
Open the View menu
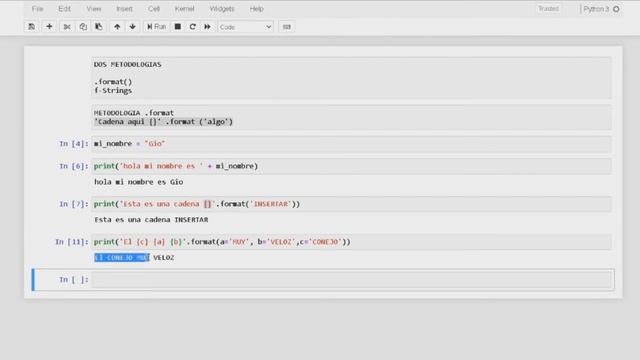(93, 9)
